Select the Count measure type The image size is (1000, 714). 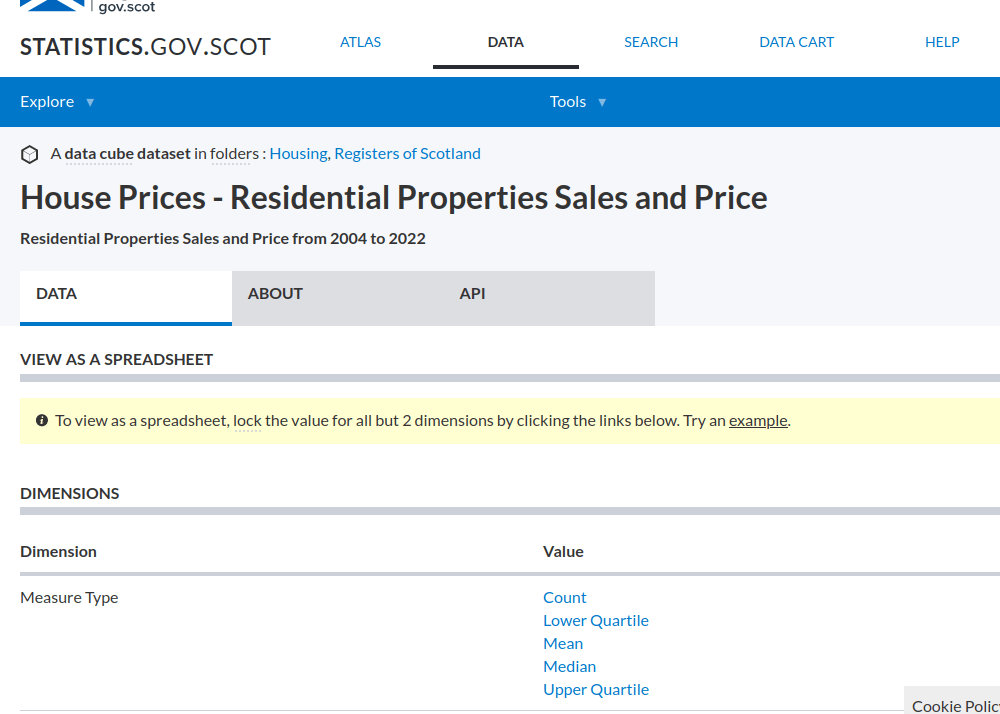point(564,597)
